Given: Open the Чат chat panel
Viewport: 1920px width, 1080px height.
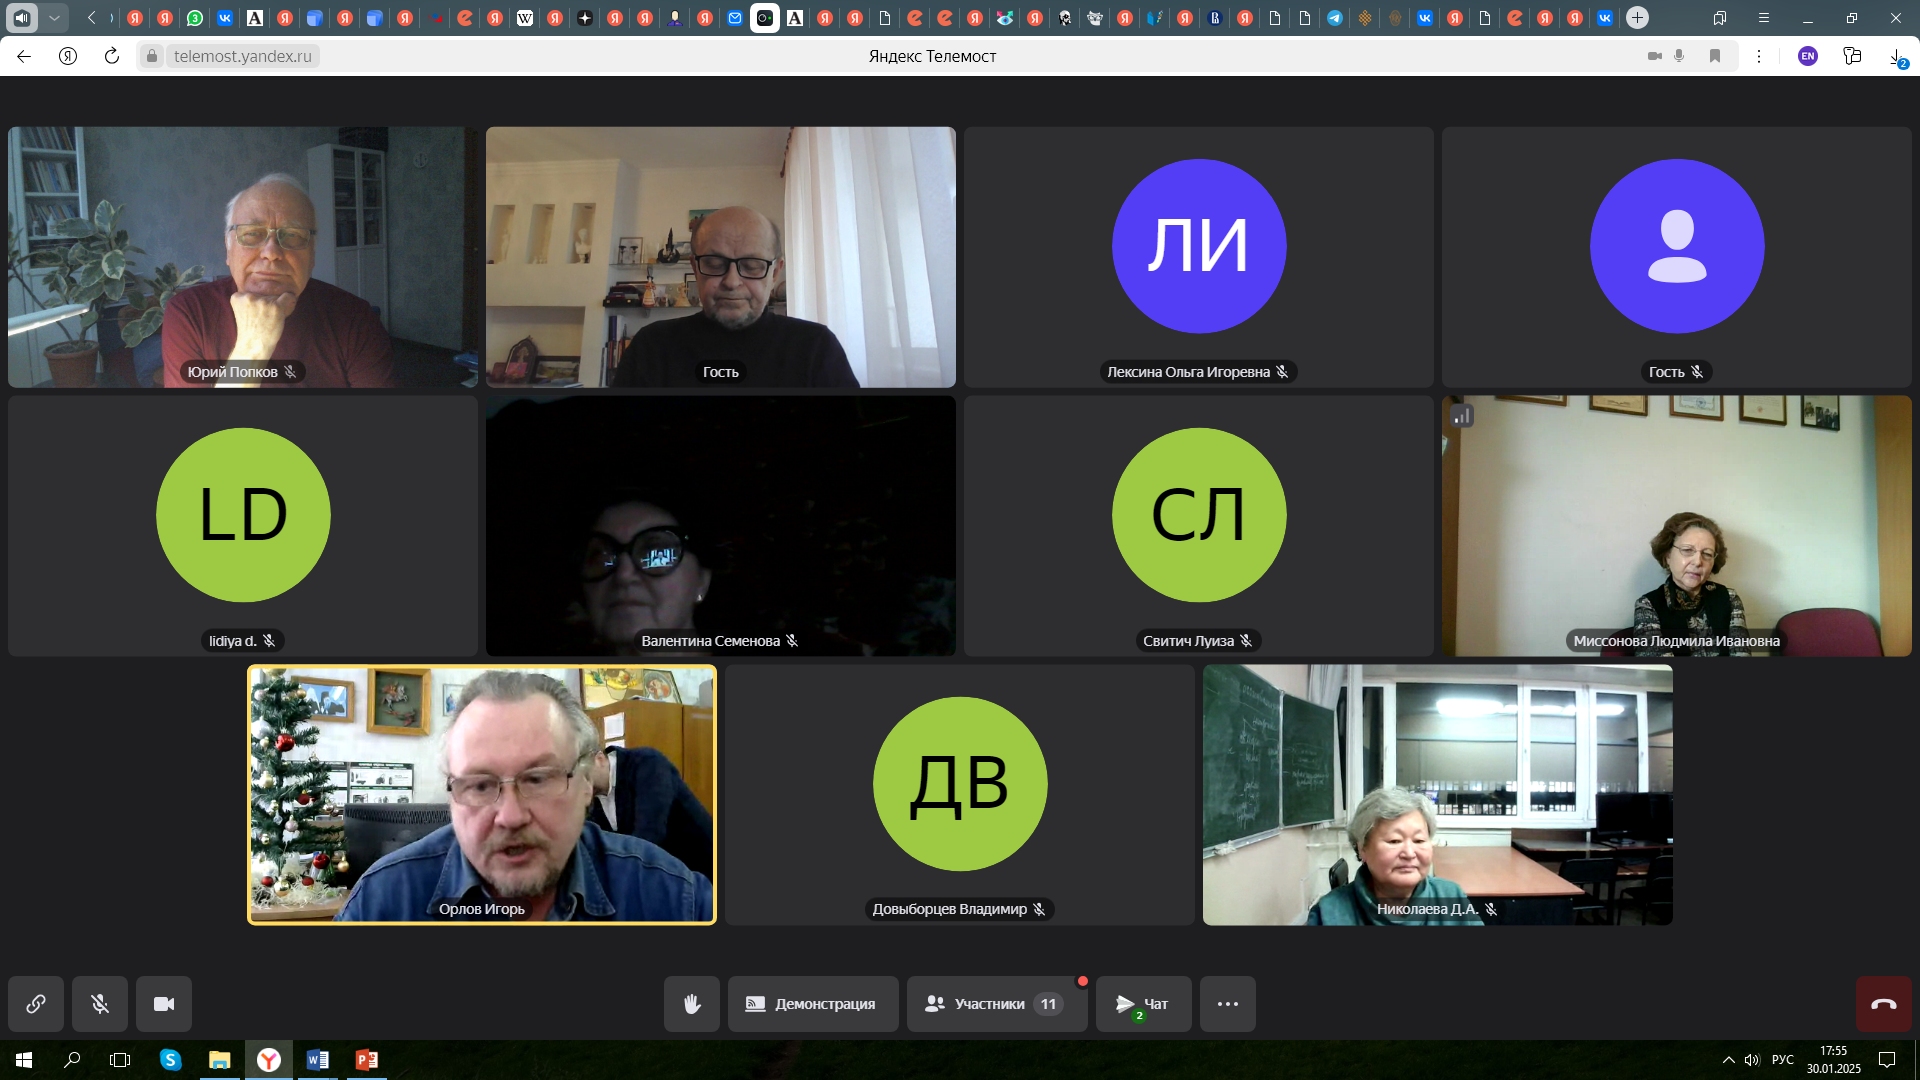Looking at the screenshot, I should point(1143,1004).
